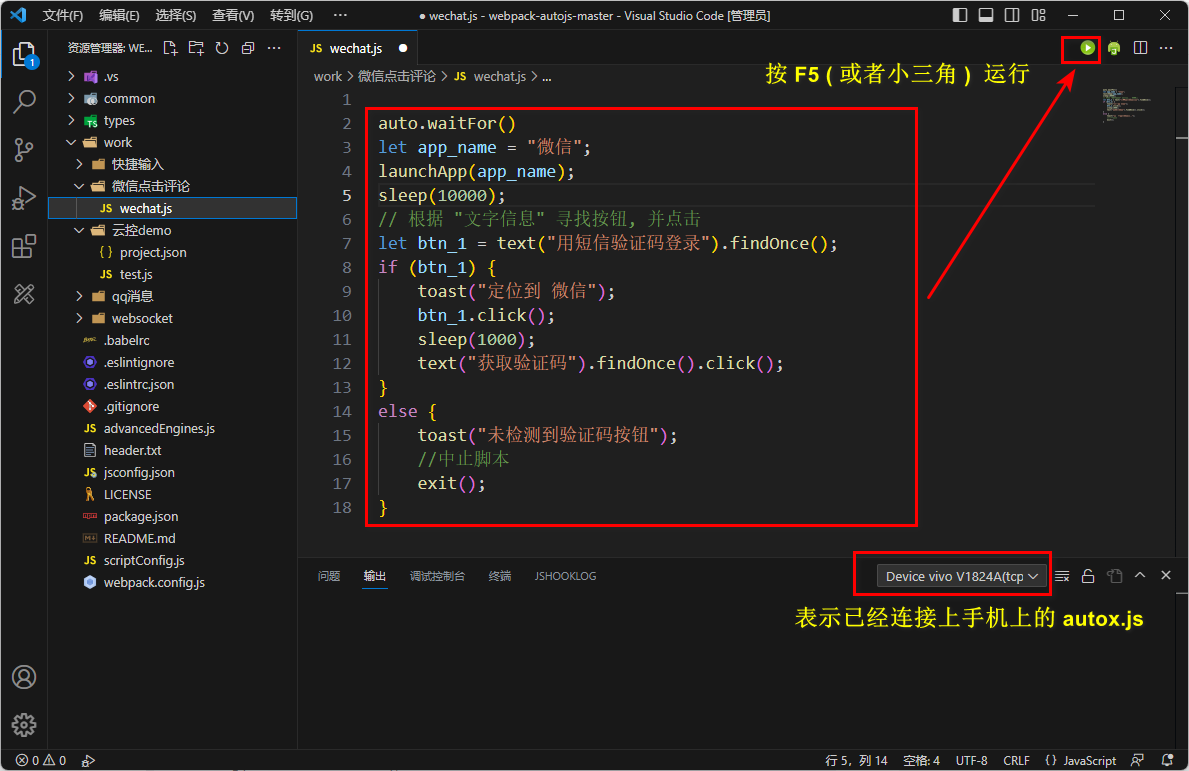
Task: Change indentation setting 空格: 4
Action: coord(921,760)
